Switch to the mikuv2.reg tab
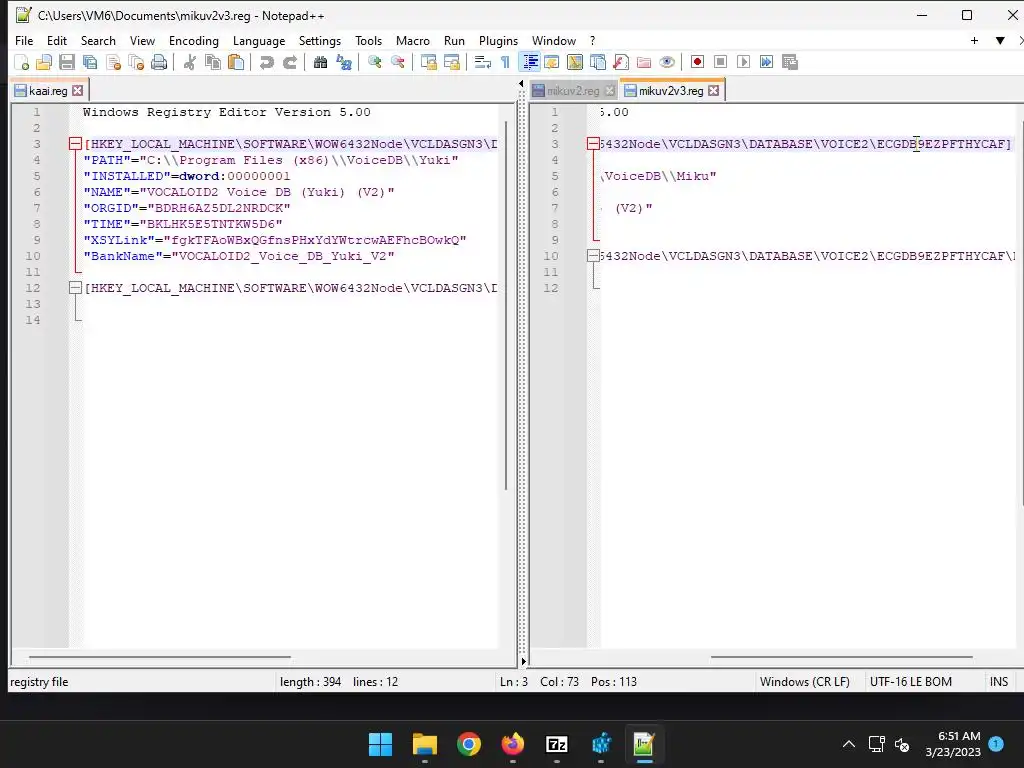 [x=572, y=91]
